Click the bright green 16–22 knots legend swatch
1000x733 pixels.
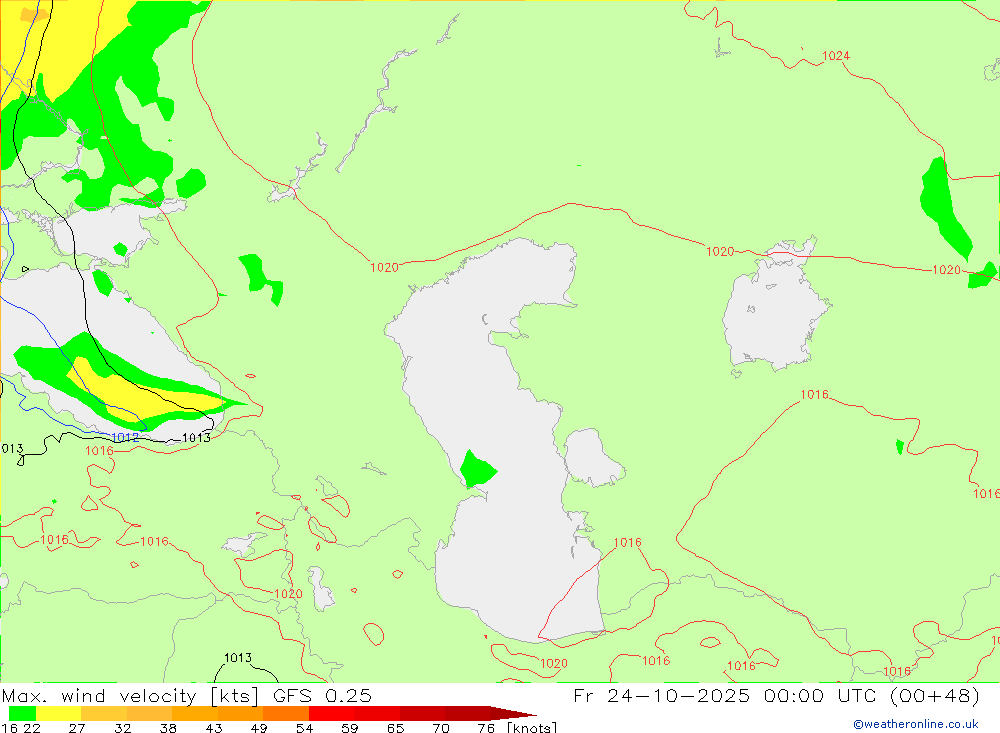coord(22,713)
